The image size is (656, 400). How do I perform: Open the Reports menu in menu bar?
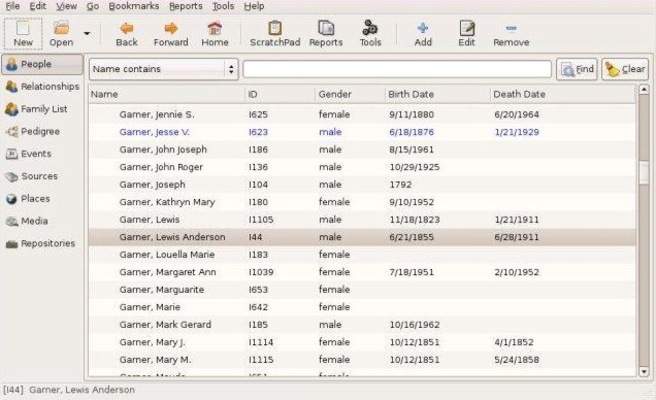(185, 6)
